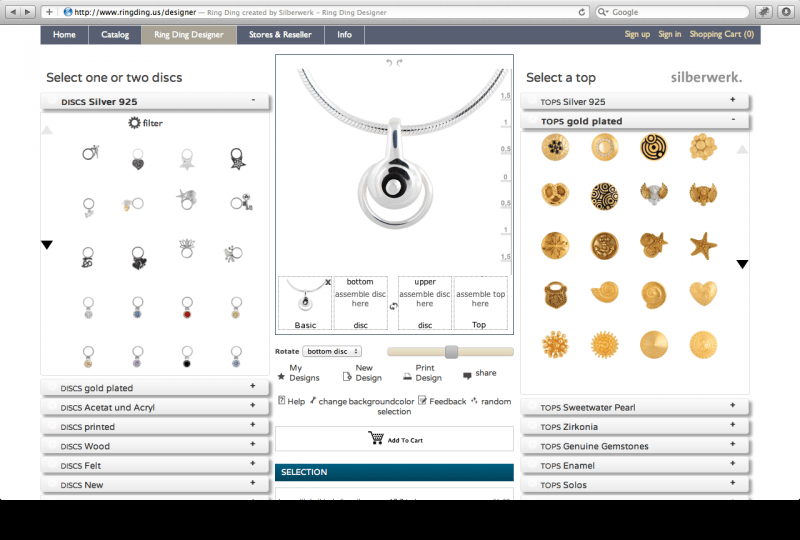Click the Sign in link
The width and height of the screenshot is (800, 540).
click(669, 34)
